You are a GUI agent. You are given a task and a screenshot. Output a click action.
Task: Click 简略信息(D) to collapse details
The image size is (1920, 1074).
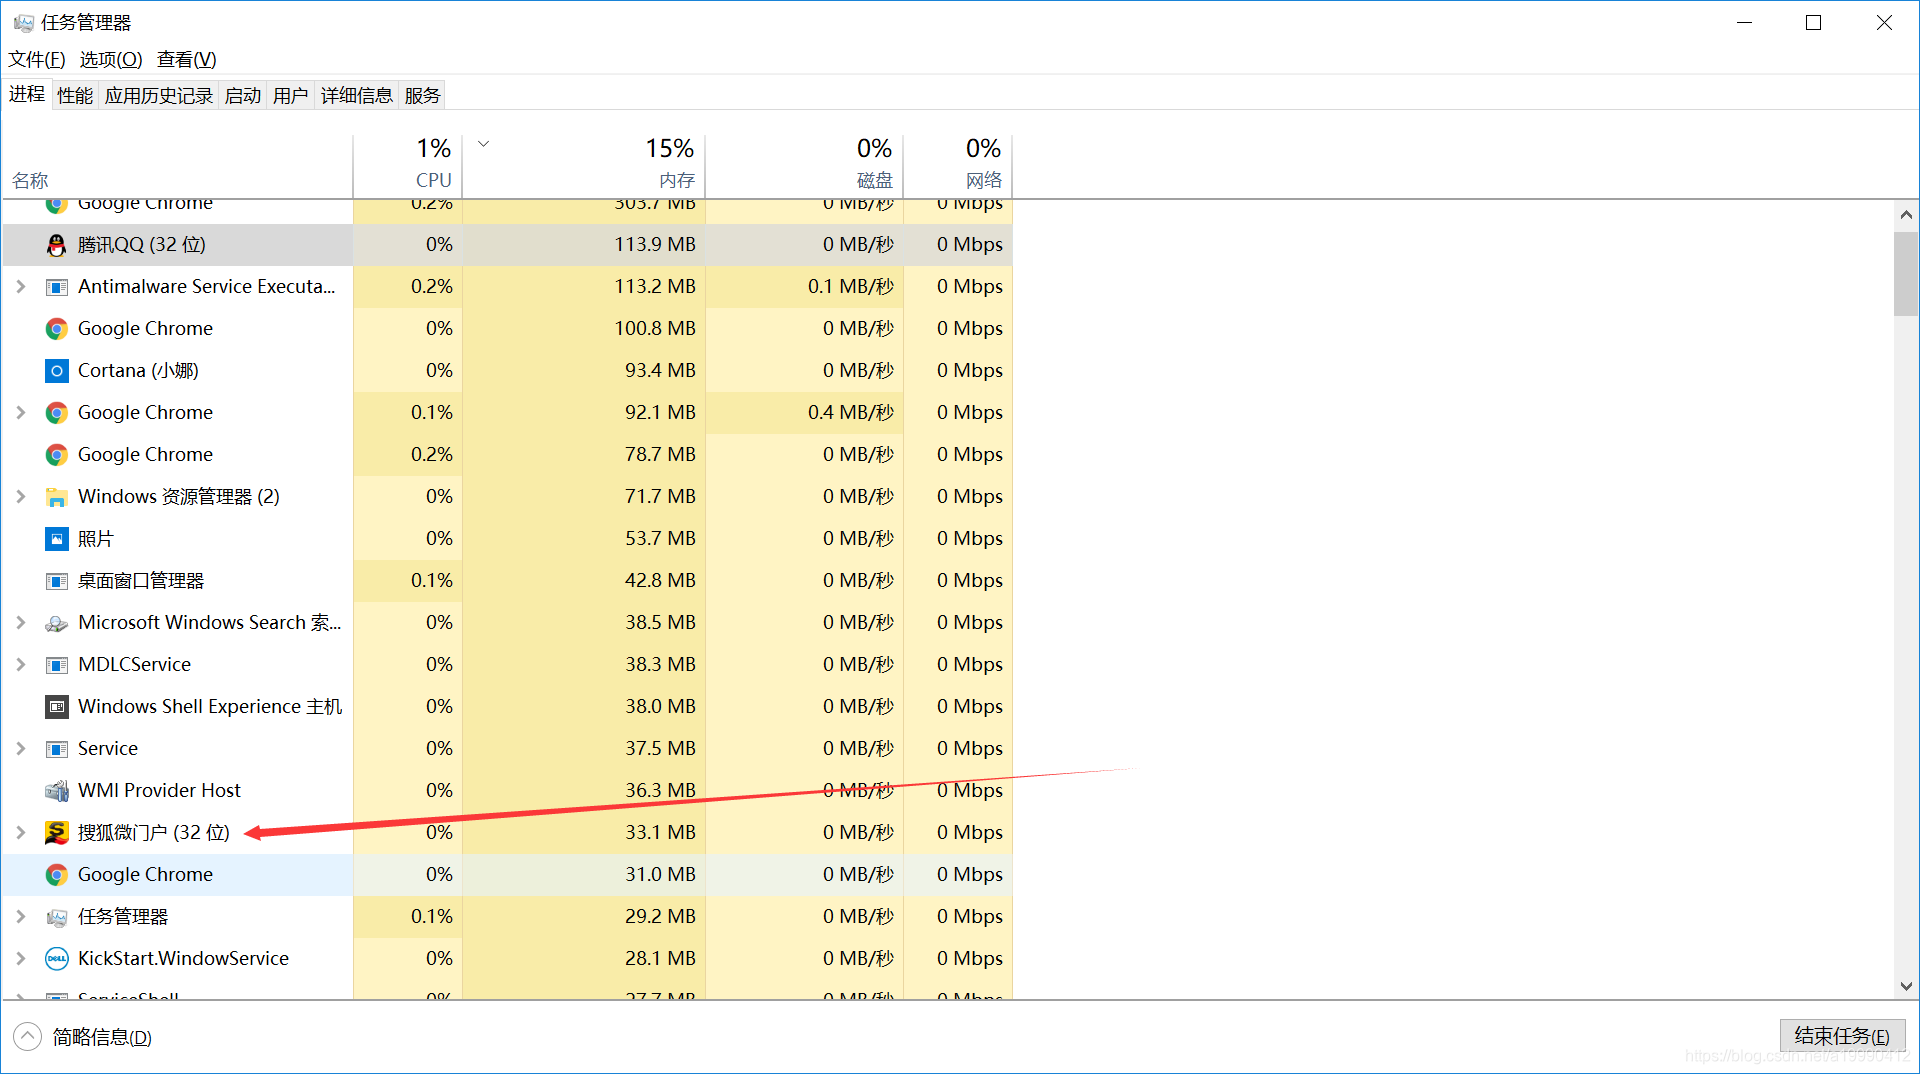tap(102, 1037)
